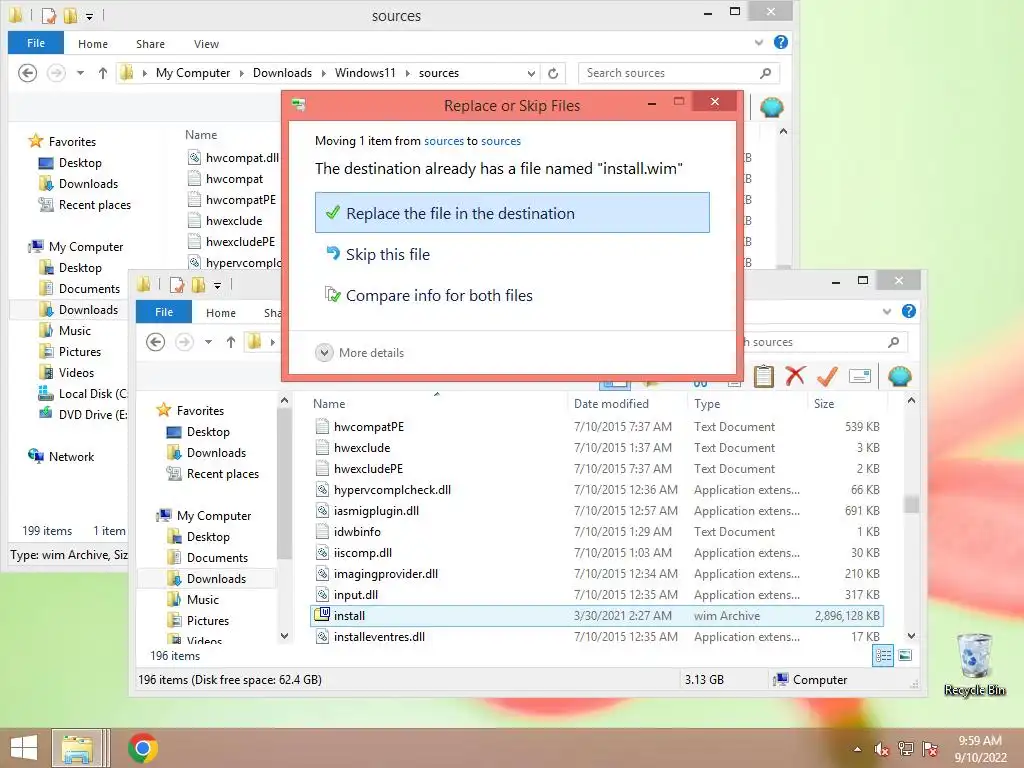Go up one level in back sources window
The height and width of the screenshot is (768, 1024).
103,73
